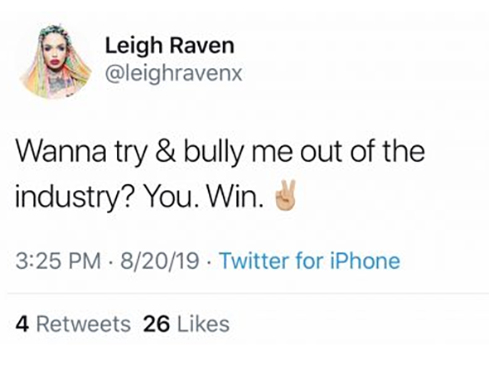Open the Leigh Raven display name
489x366 pixels.
point(170,46)
